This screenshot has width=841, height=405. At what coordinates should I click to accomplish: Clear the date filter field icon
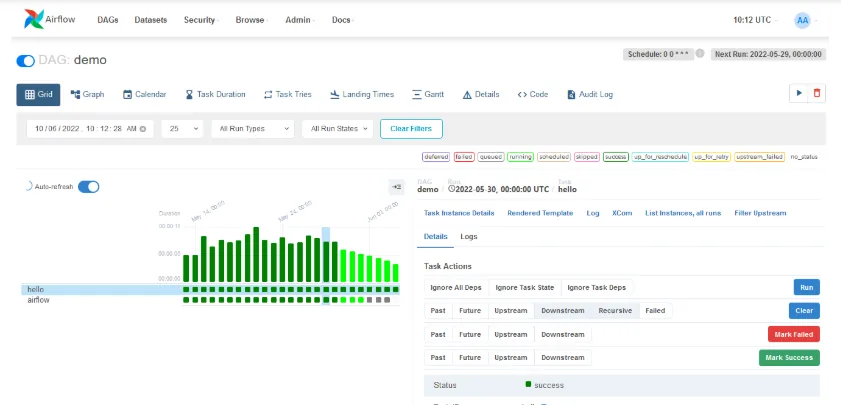point(143,129)
